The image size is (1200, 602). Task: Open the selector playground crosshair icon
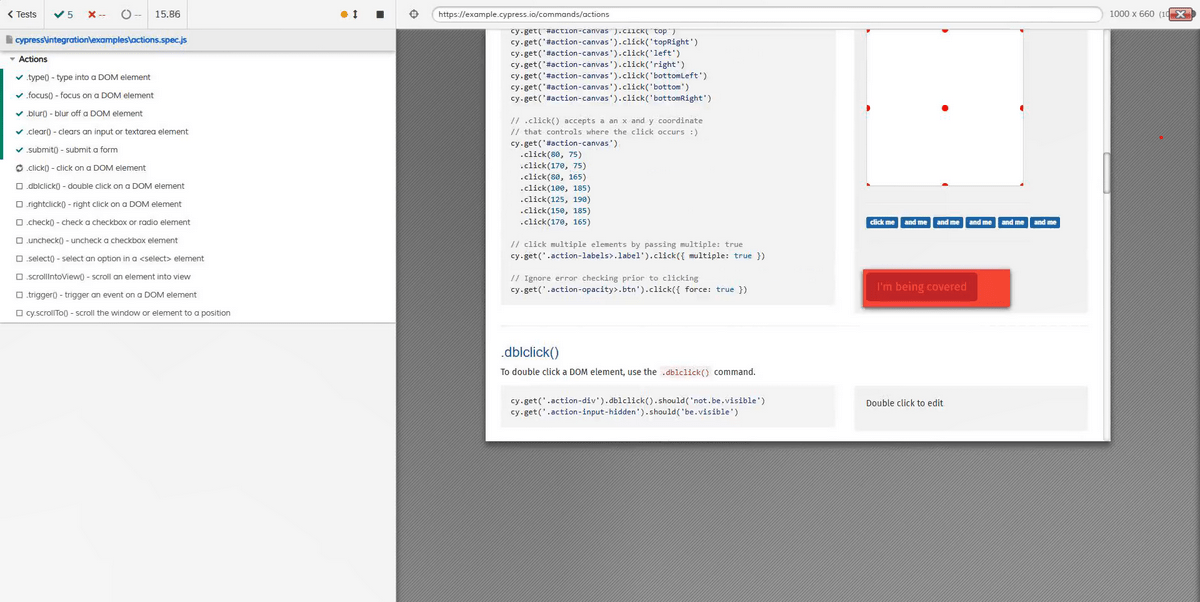point(414,14)
